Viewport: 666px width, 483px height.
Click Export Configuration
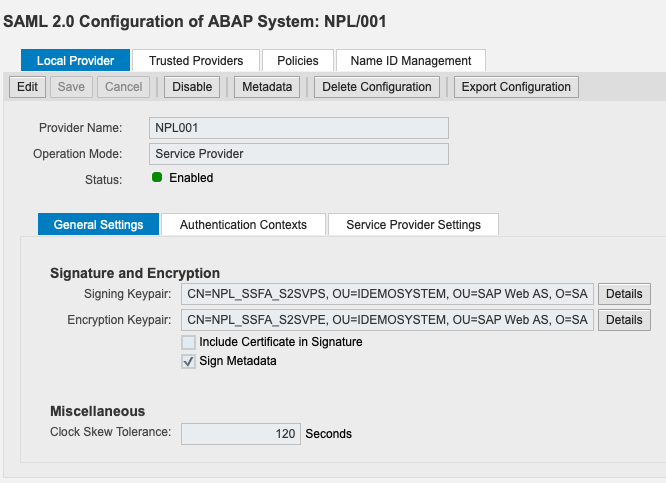pyautogui.click(x=516, y=87)
